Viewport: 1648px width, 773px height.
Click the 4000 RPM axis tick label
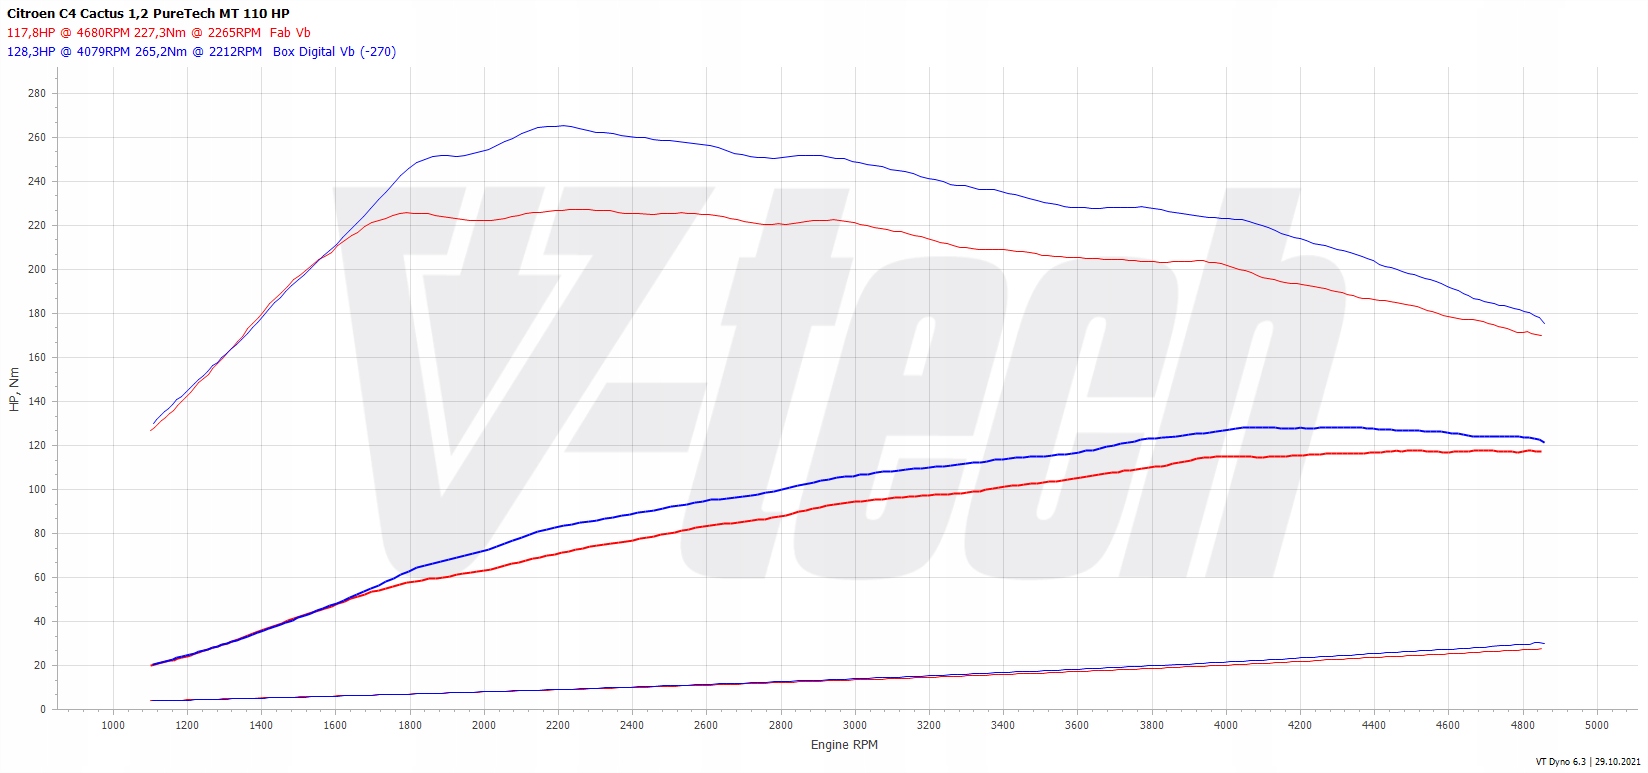pos(1226,726)
